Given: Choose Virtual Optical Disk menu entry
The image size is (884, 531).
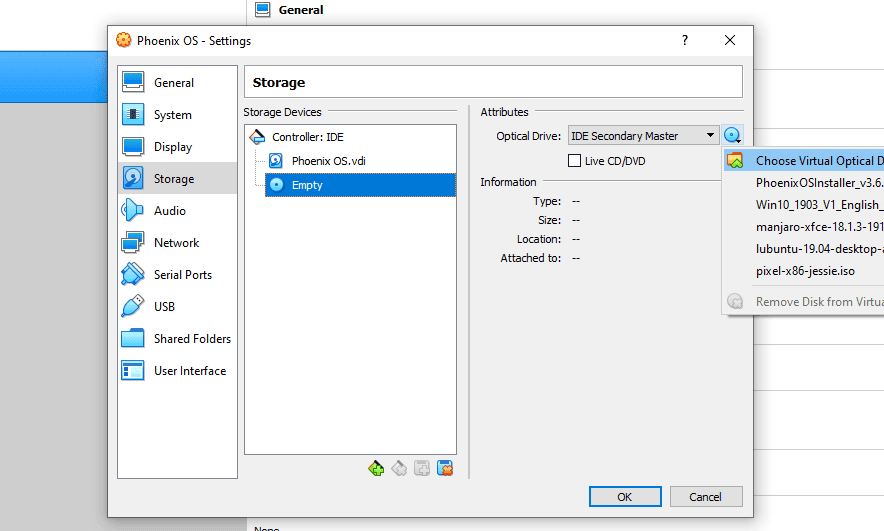Looking at the screenshot, I should [804, 161].
